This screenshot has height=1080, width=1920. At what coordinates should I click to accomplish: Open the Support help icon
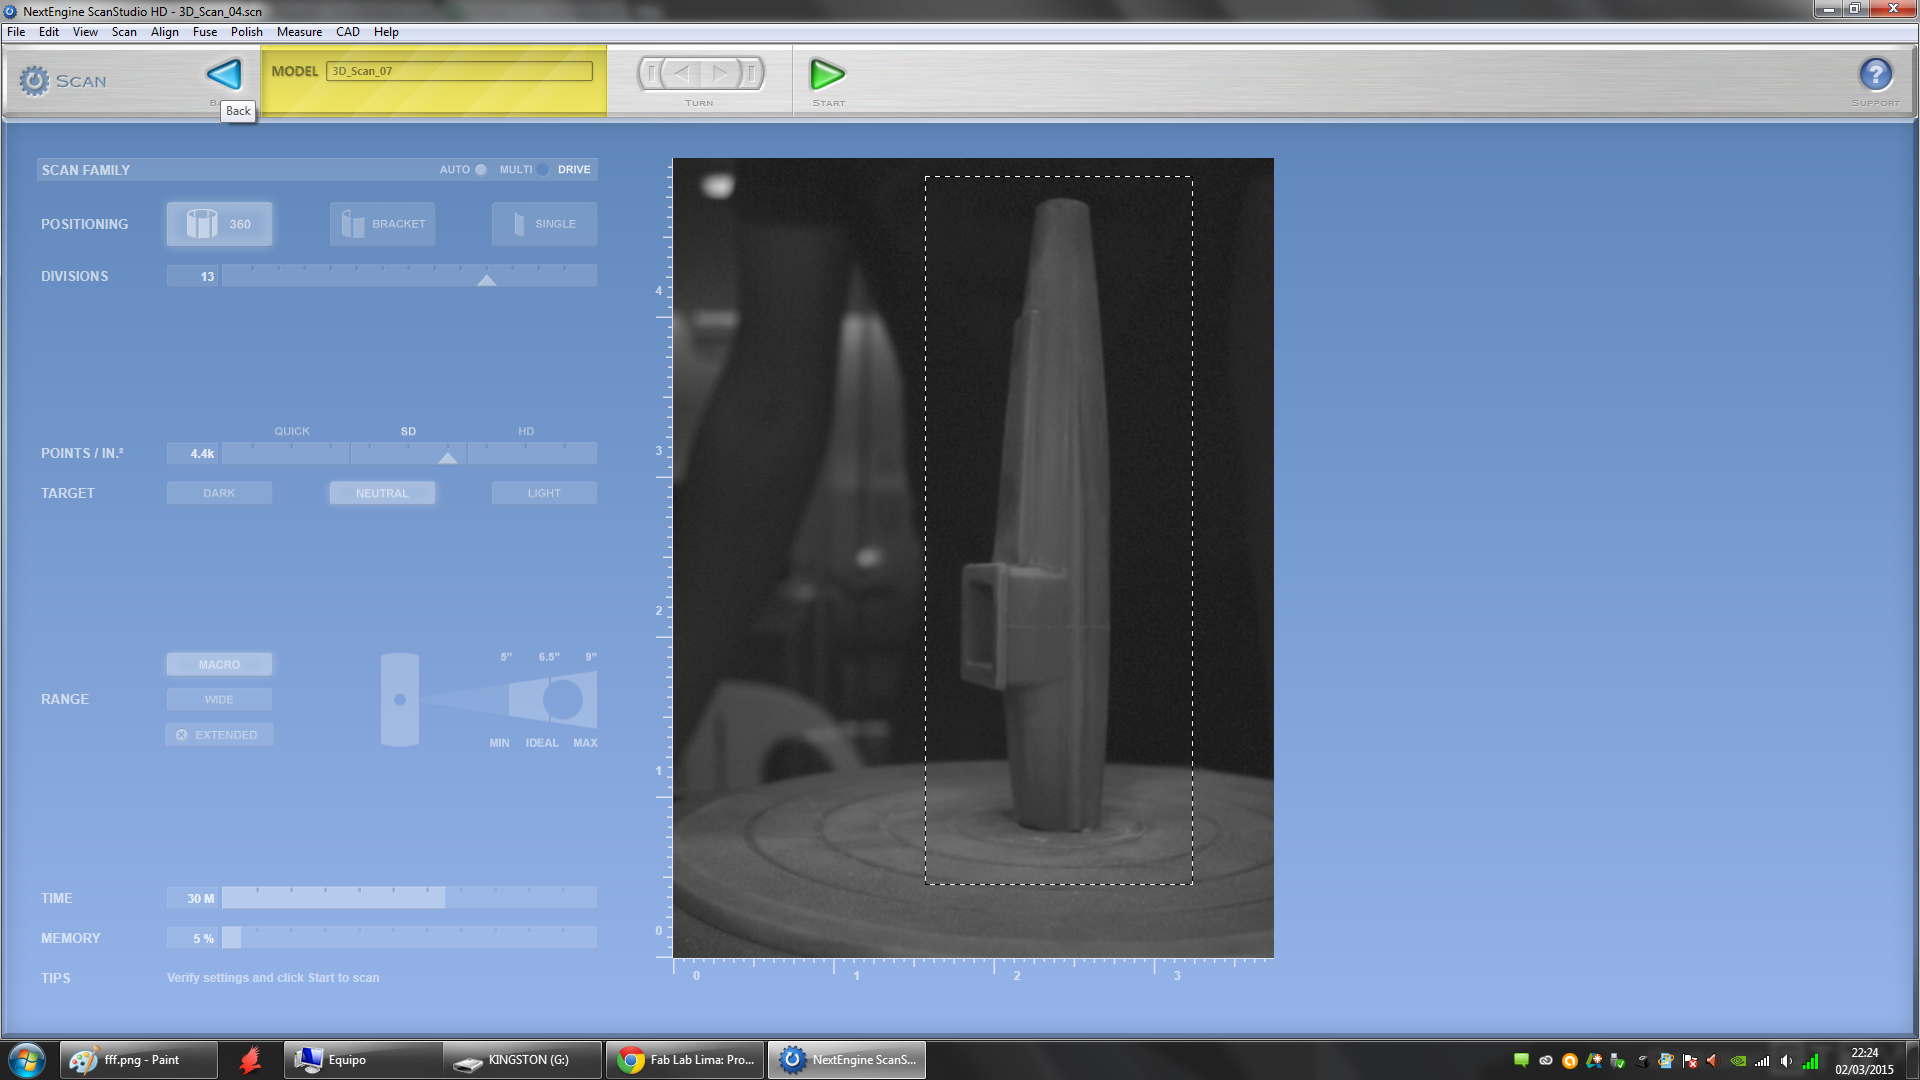tap(1875, 74)
